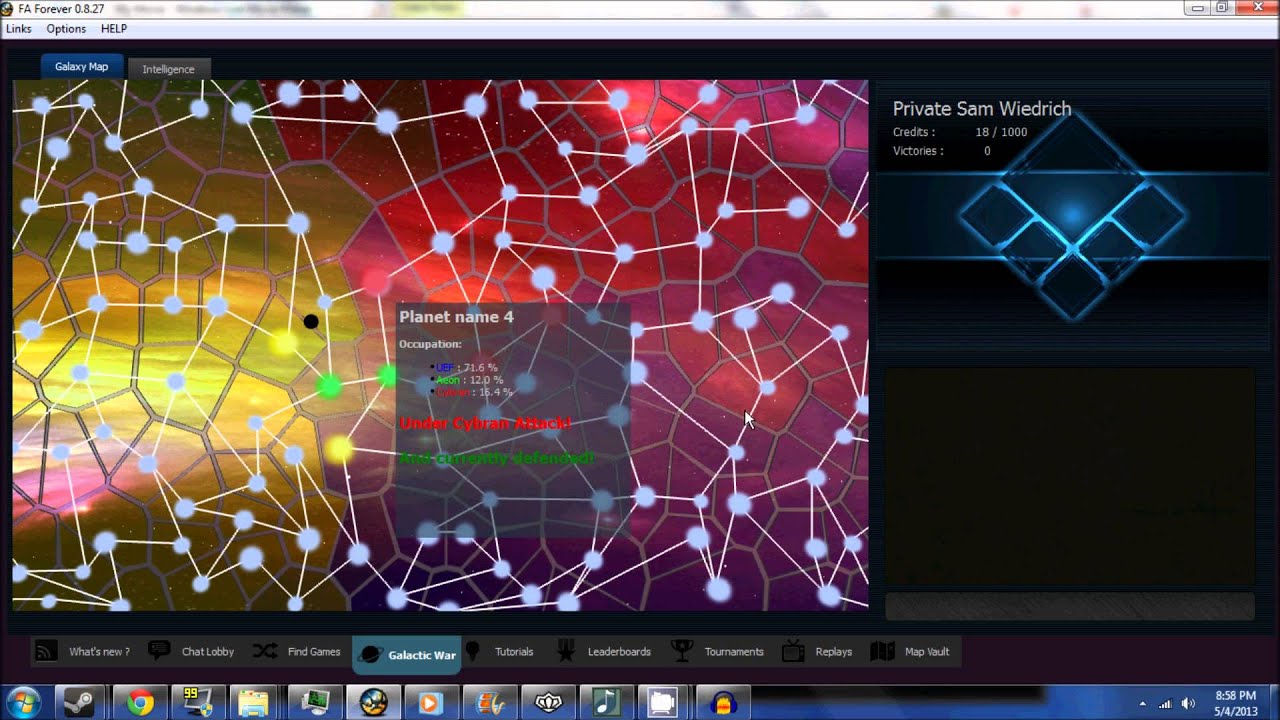Open the volume speaker tray icon

[x=1188, y=703]
